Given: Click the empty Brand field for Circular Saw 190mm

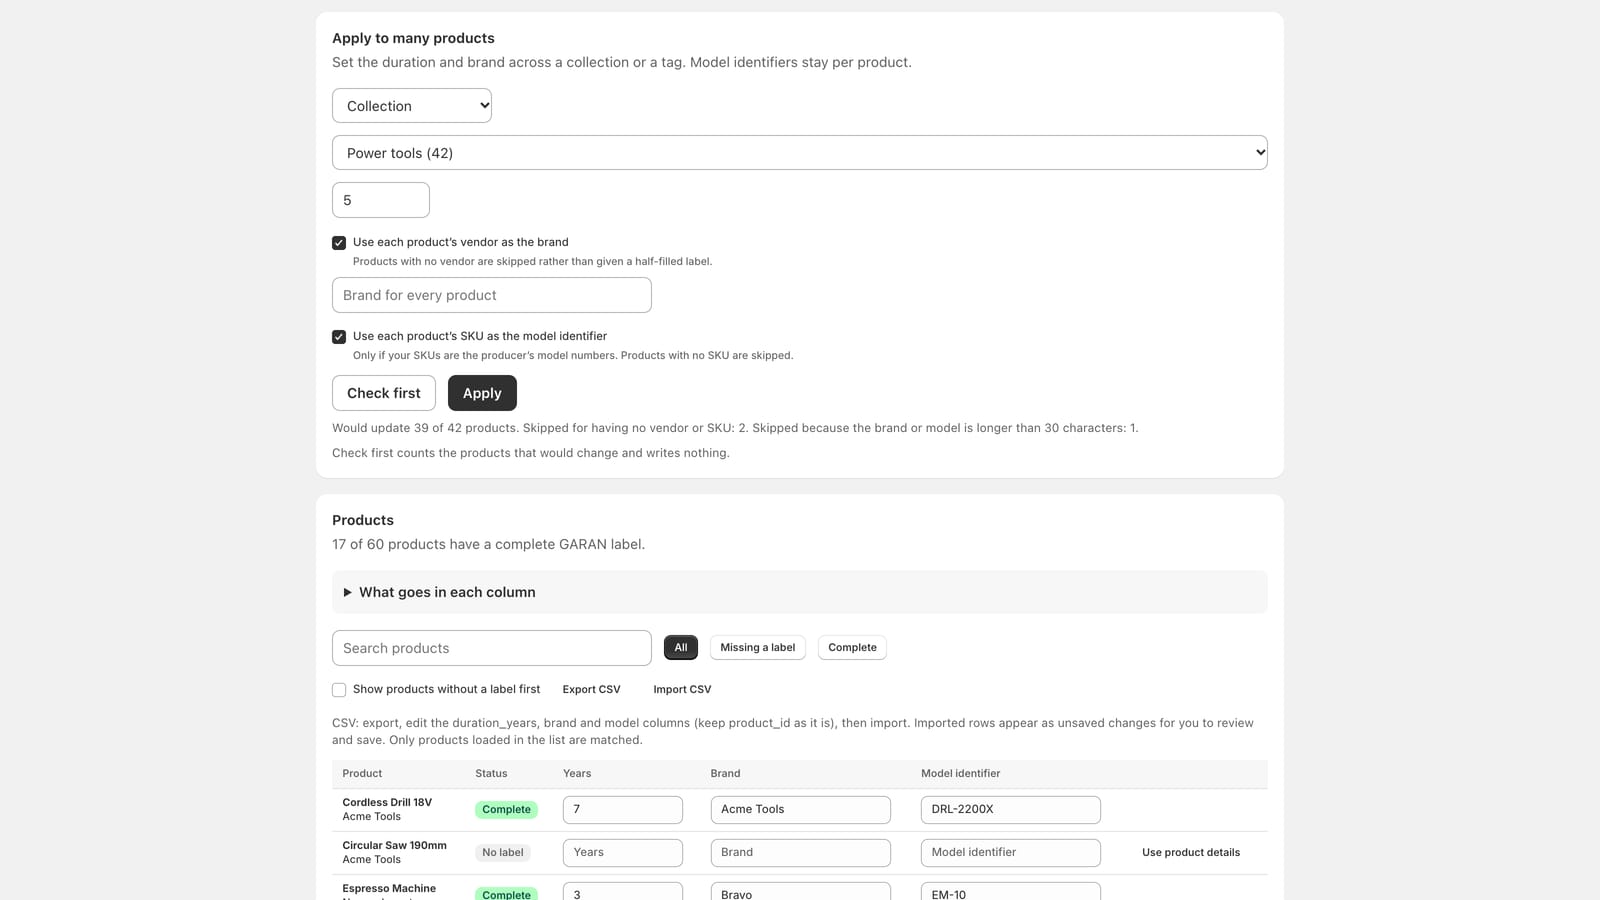Looking at the screenshot, I should tap(801, 853).
